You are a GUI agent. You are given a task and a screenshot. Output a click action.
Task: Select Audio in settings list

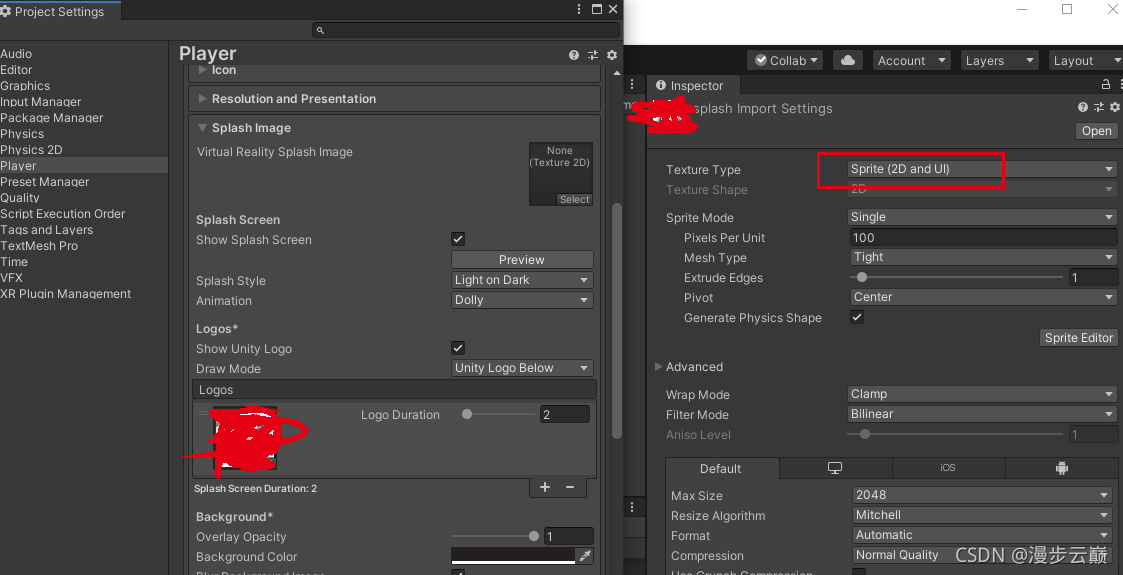click(x=16, y=54)
